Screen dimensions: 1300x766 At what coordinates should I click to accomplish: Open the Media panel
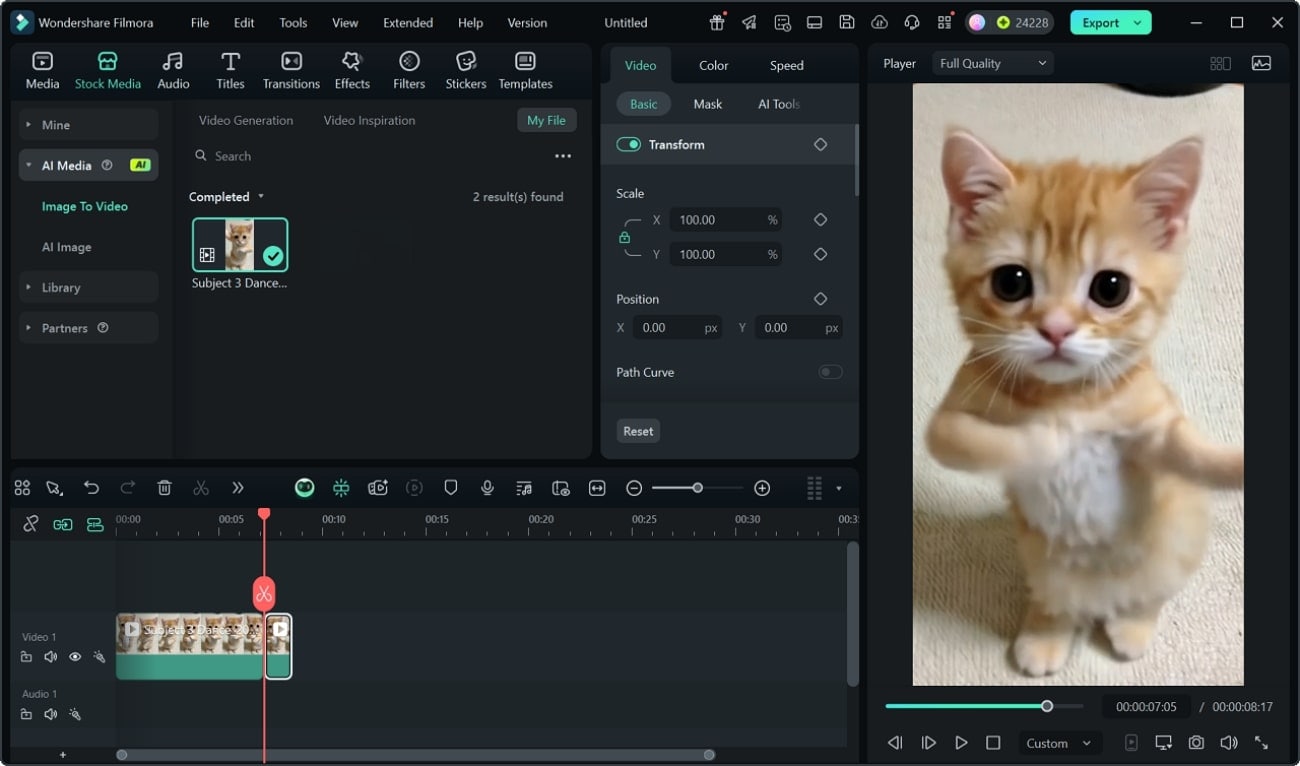(42, 71)
